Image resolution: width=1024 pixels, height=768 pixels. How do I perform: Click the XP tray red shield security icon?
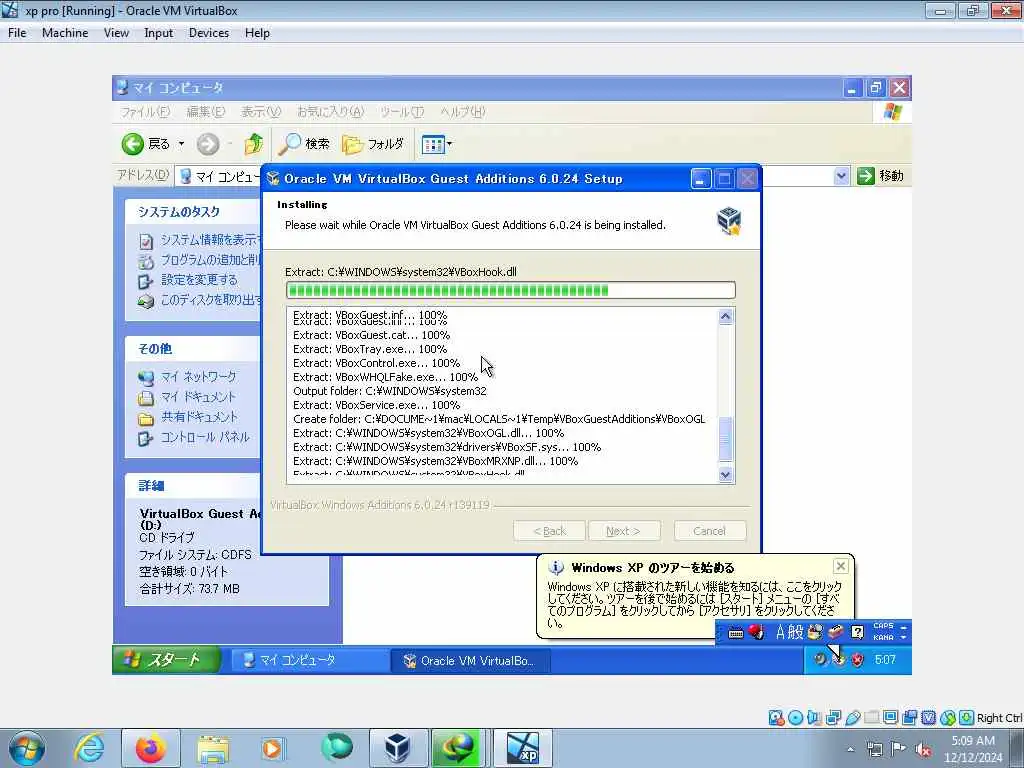pyautogui.click(x=857, y=660)
